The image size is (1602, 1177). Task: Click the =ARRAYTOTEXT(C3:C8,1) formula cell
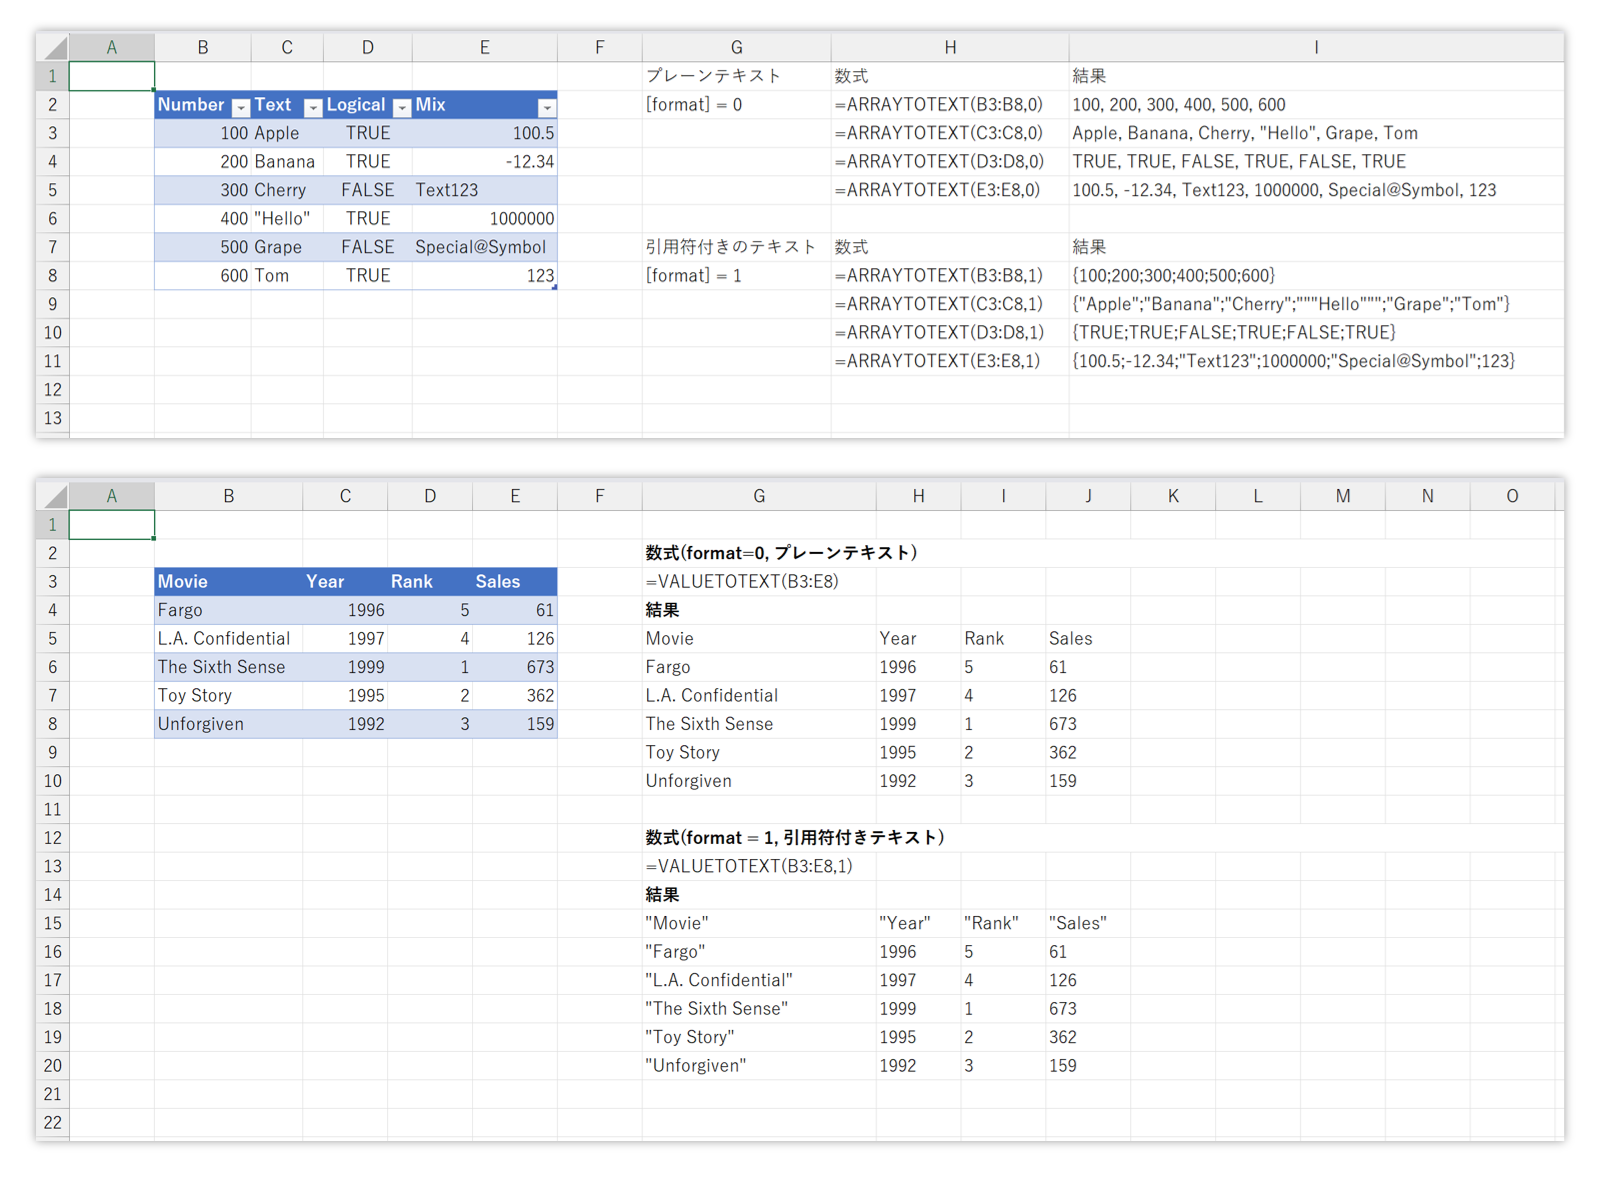point(950,304)
